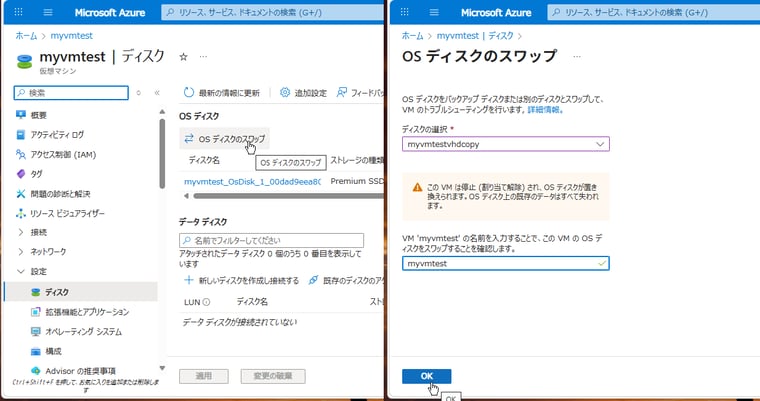760x401 pixels.
Task: Click the VM name confirmation field myvmtest
Action: point(506,263)
